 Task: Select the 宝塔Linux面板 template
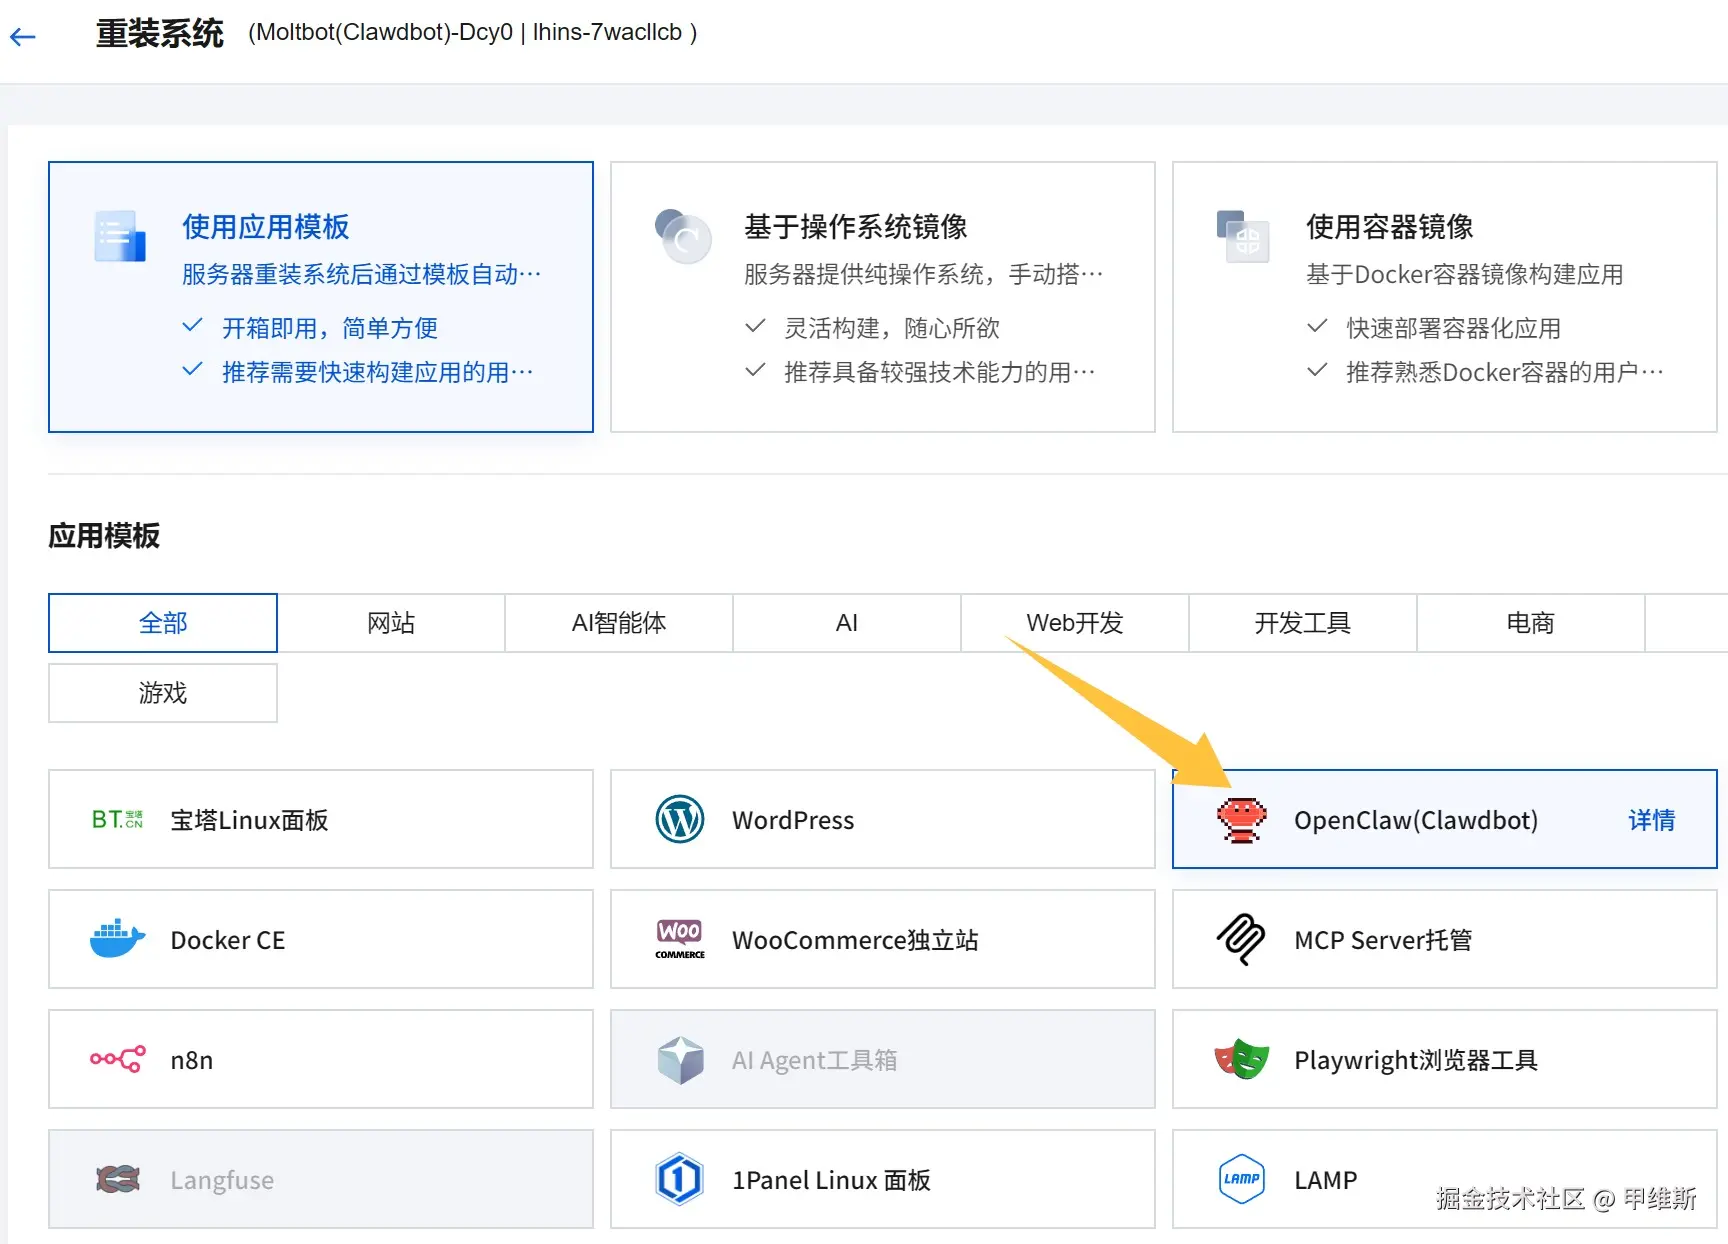(x=321, y=819)
